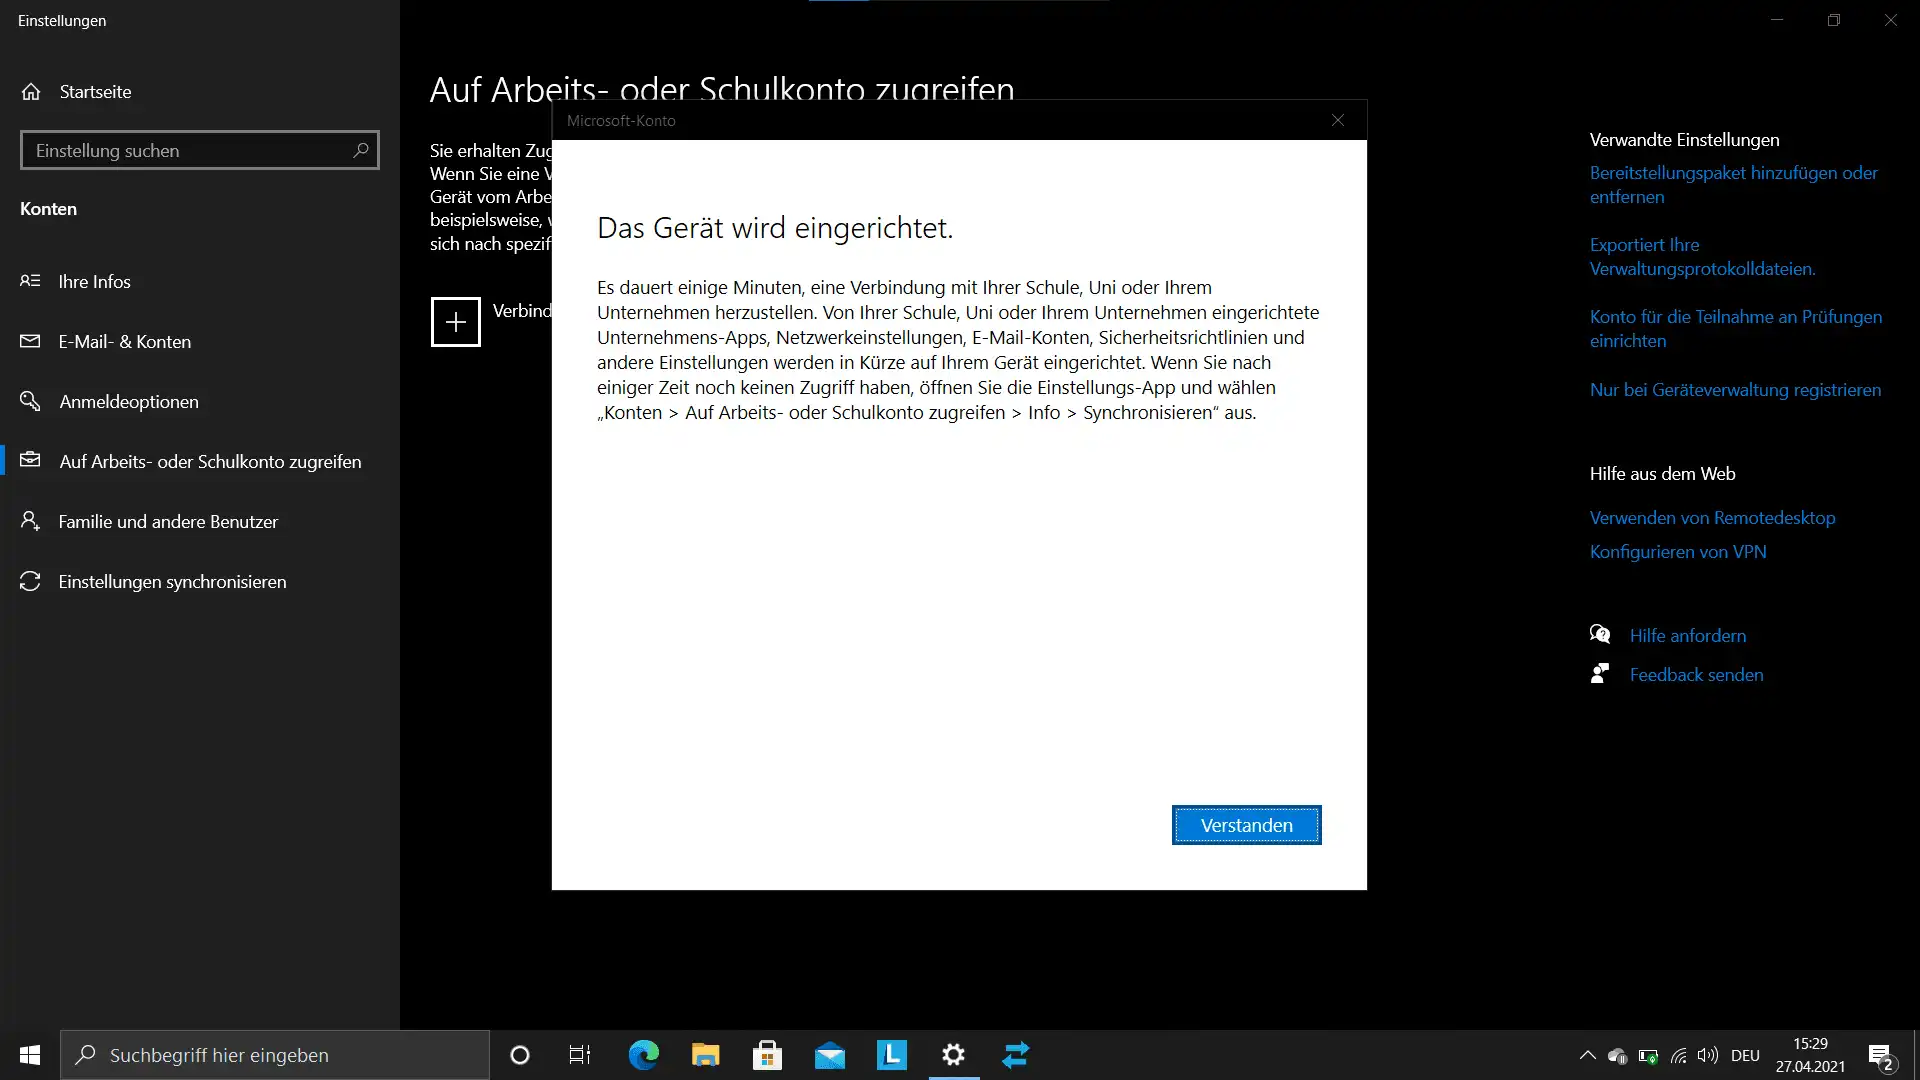Click DEU language indicator
Screen dimensions: 1920x1080
(1745, 1055)
